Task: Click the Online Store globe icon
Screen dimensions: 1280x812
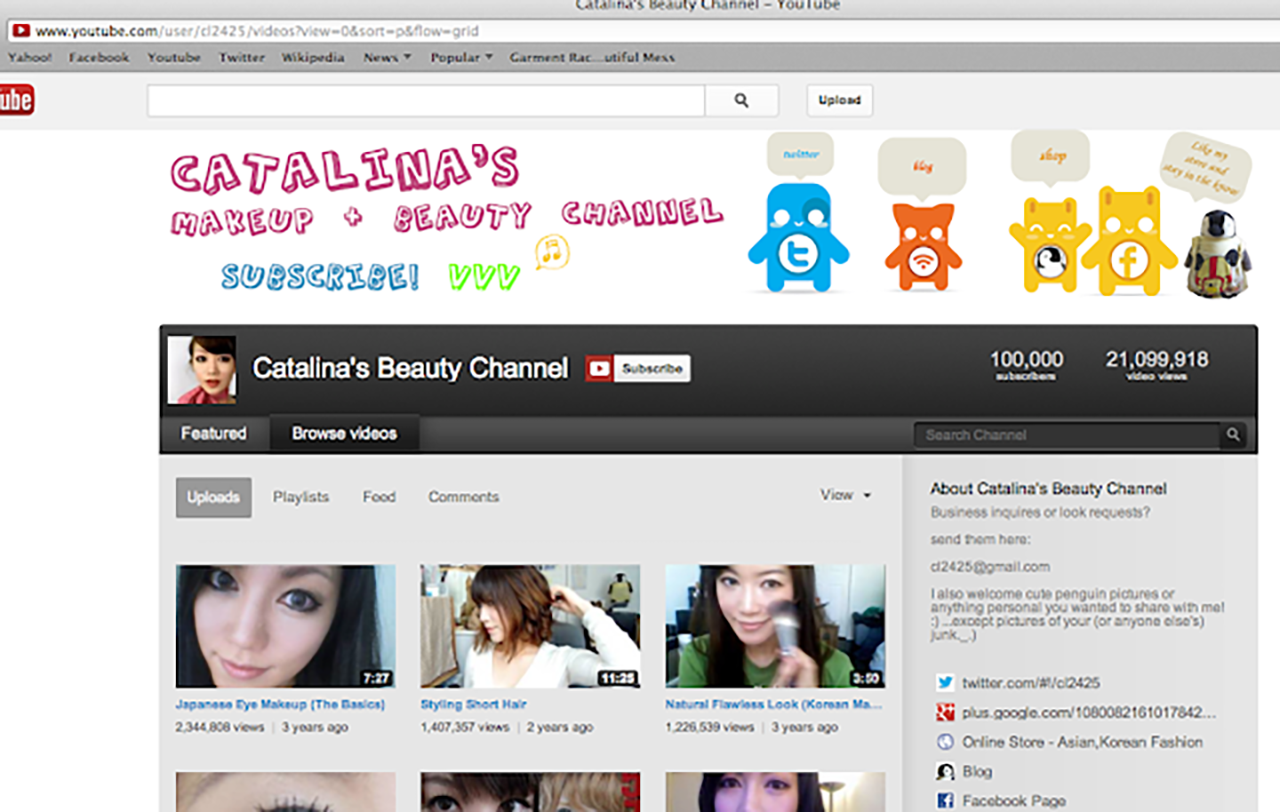Action: [x=945, y=742]
